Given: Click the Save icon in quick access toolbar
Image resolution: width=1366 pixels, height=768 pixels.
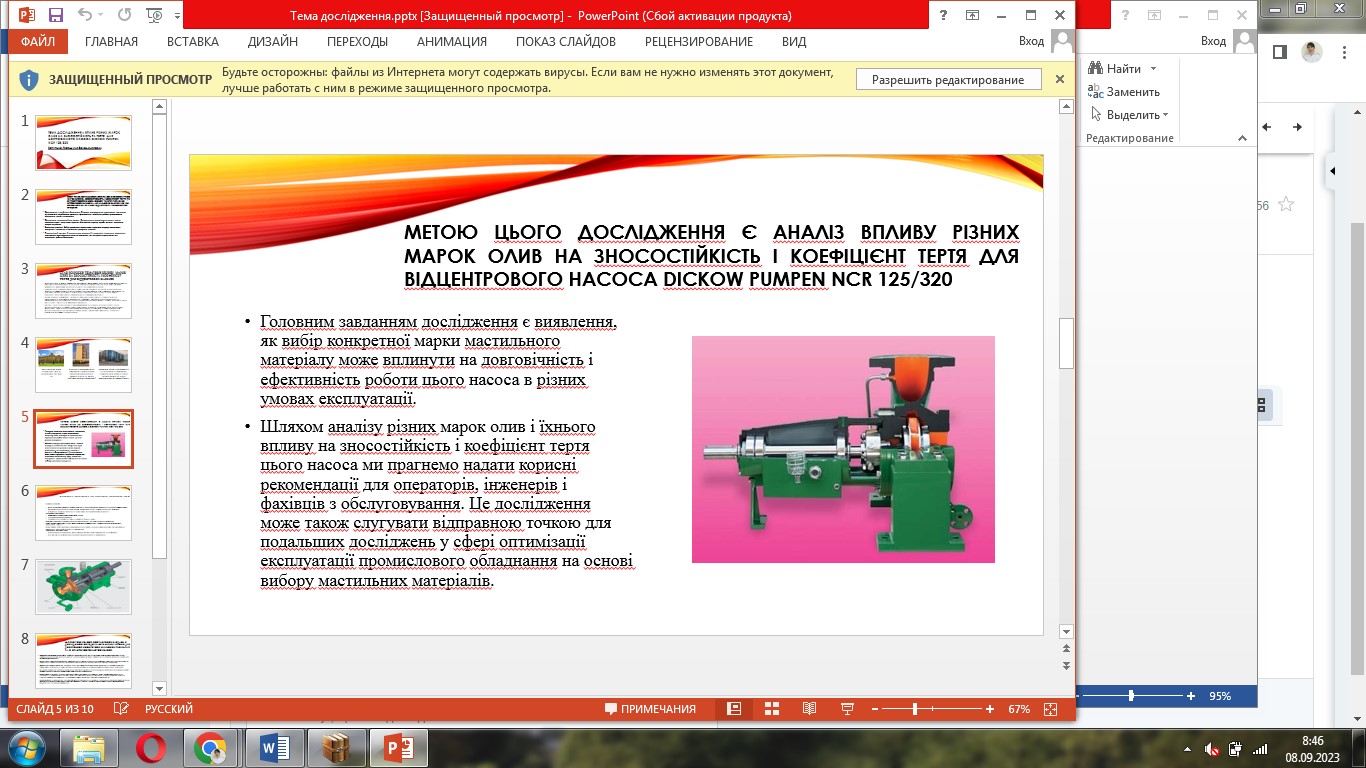Looking at the screenshot, I should pyautogui.click(x=55, y=16).
